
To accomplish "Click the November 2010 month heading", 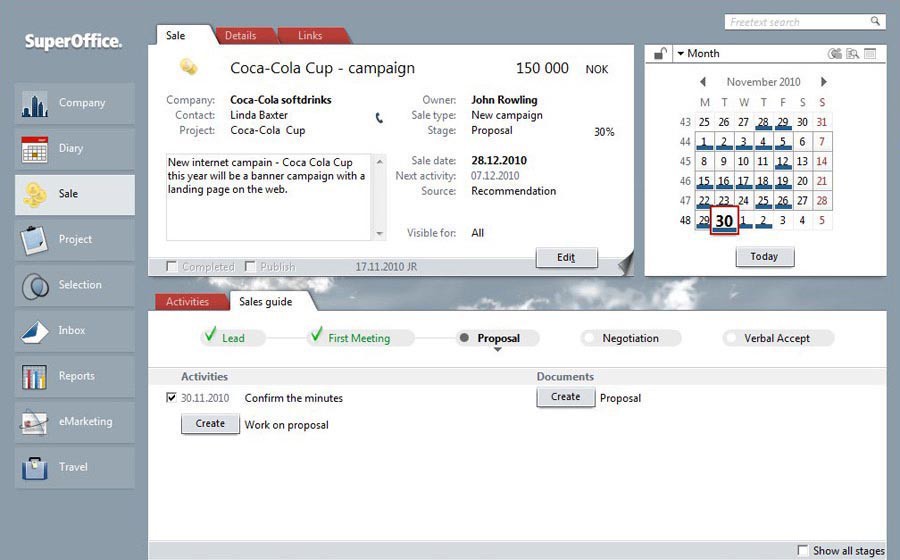I will (763, 82).
